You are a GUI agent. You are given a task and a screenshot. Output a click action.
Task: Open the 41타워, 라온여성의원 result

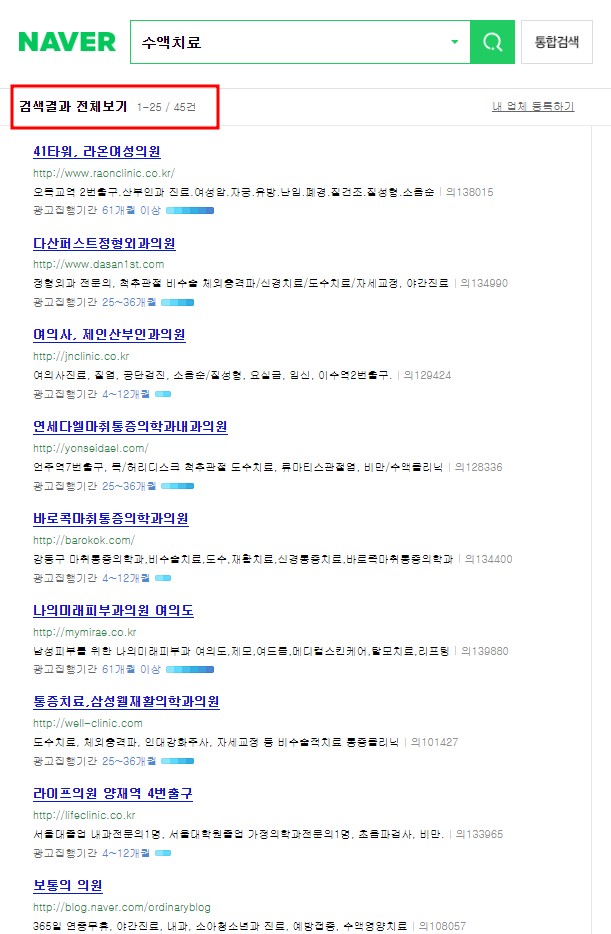96,151
